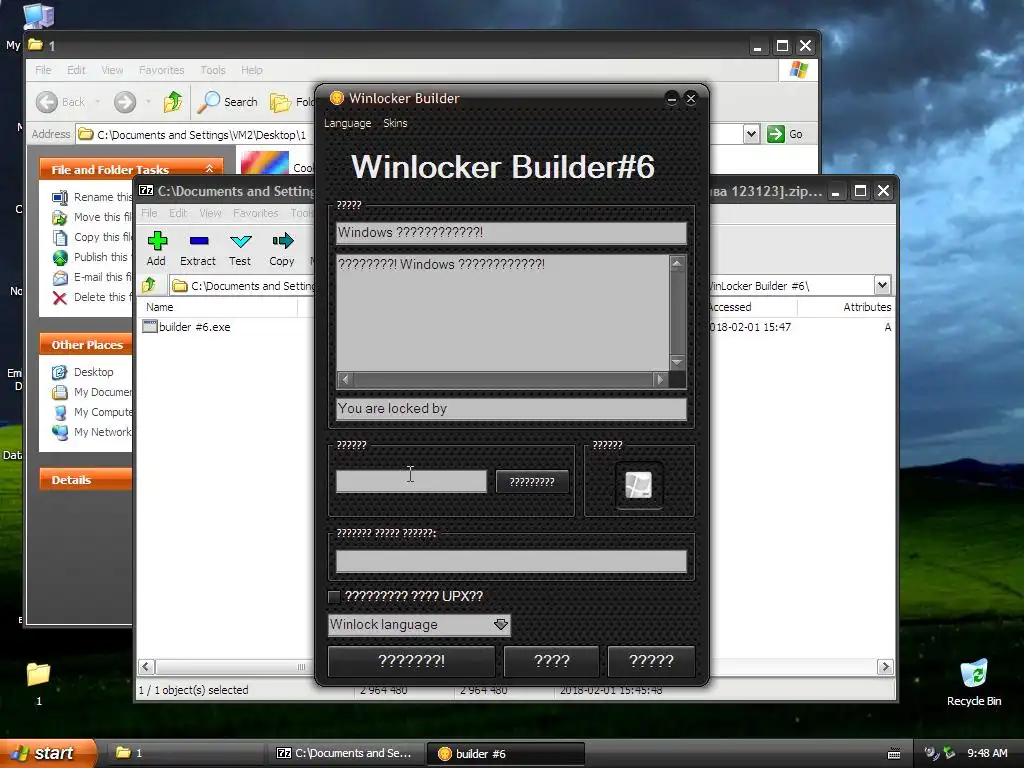Click the wide input field under ??????? ????? ??????:
The width and height of the screenshot is (1024, 768).
point(511,561)
